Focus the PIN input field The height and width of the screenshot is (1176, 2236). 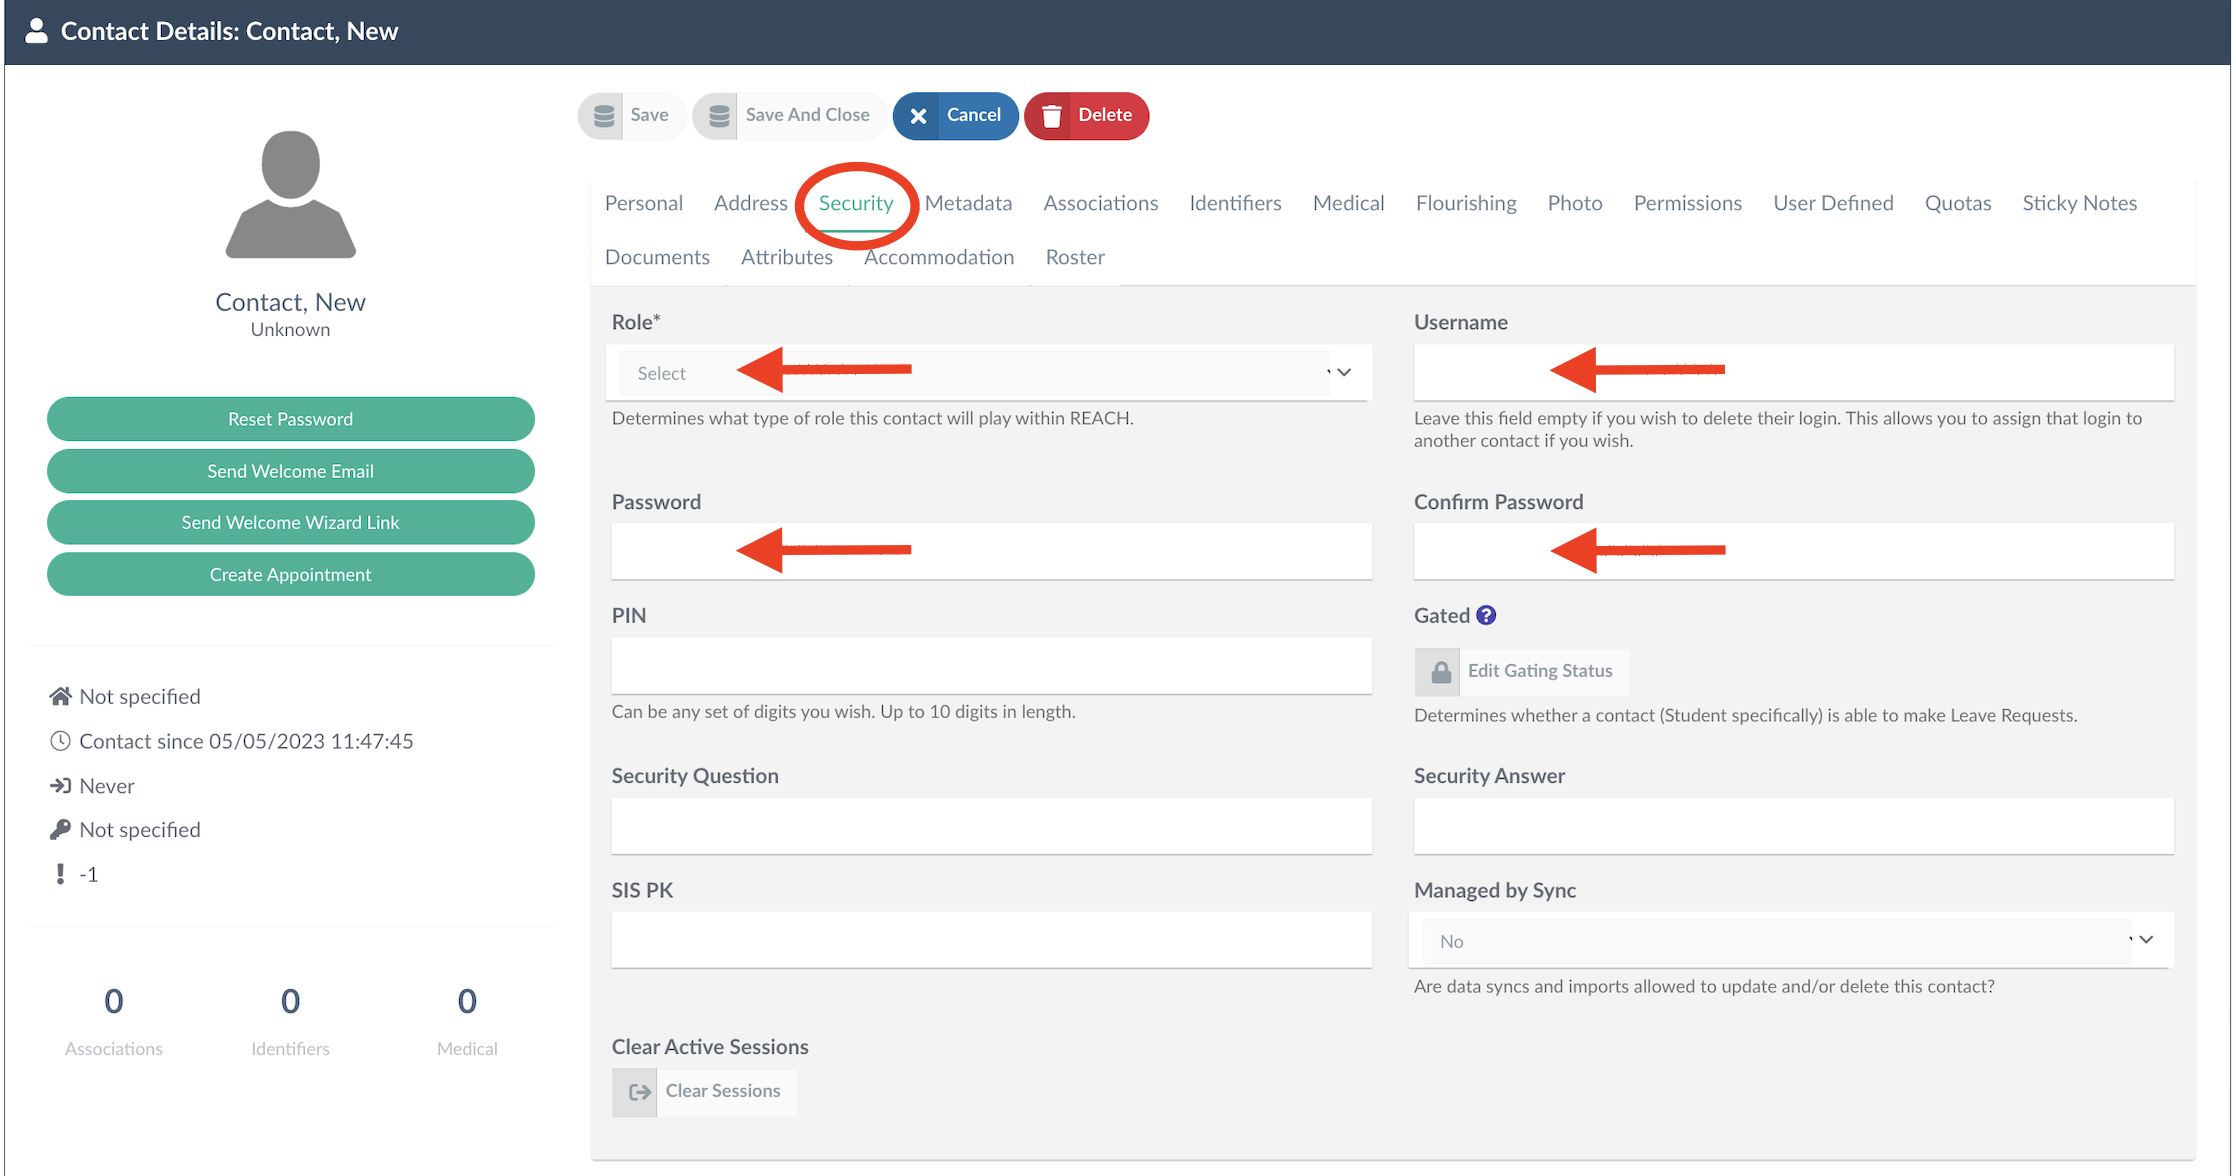click(x=990, y=666)
